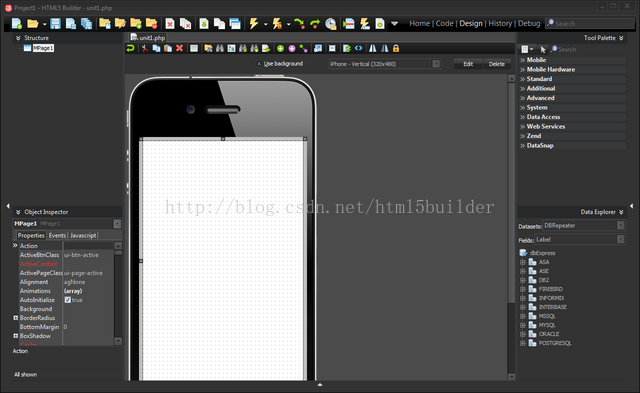
Task: Toggle the Use background checkbox
Action: pos(259,64)
